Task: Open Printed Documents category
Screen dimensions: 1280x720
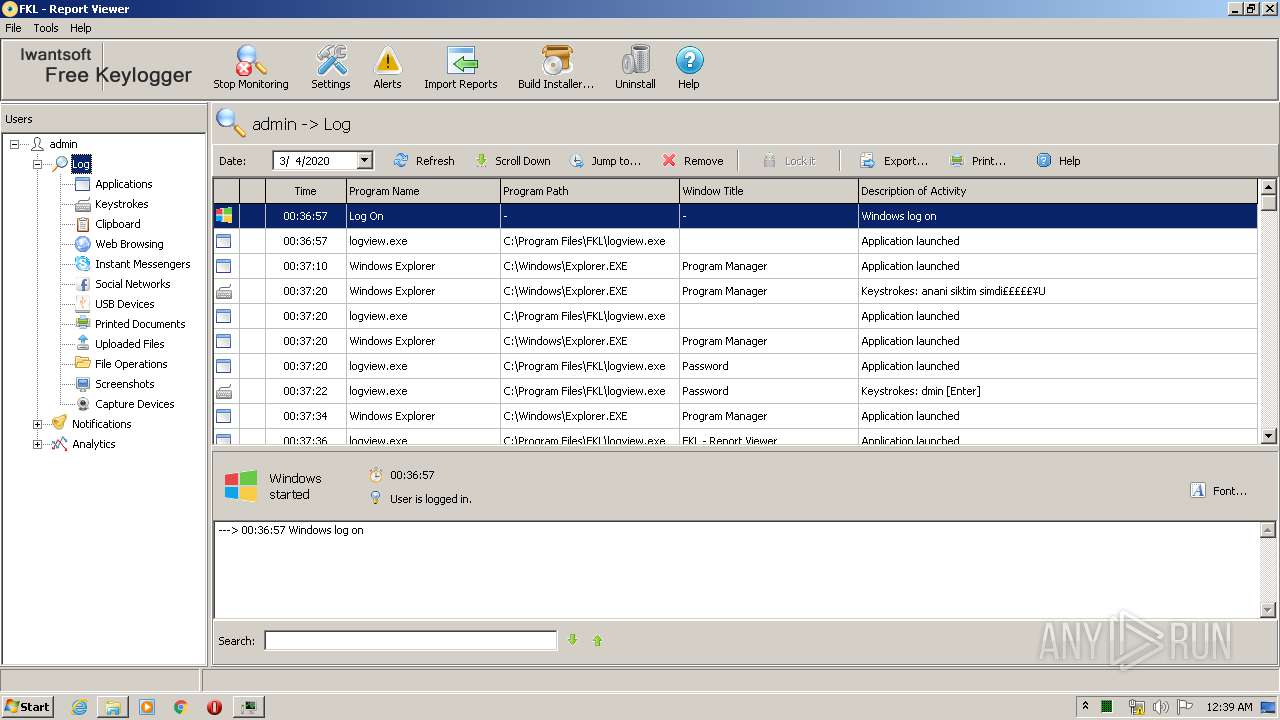Action: tap(140, 324)
